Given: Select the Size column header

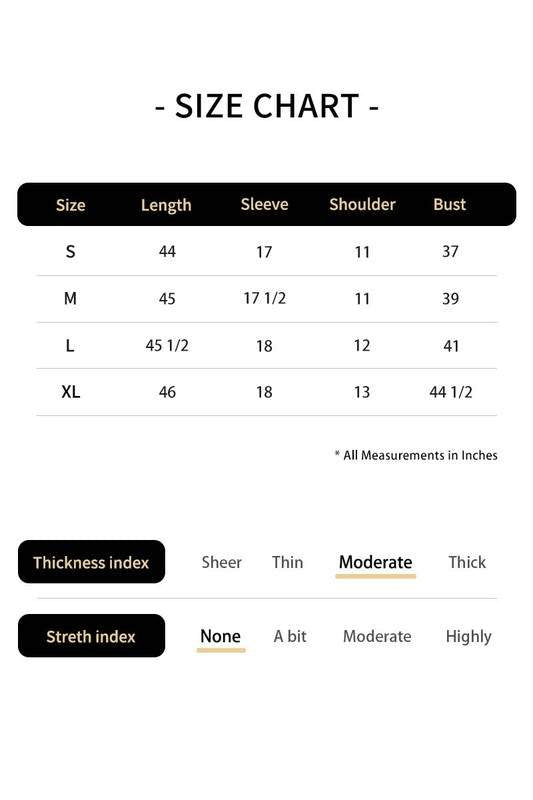Looking at the screenshot, I should [x=70, y=205].
